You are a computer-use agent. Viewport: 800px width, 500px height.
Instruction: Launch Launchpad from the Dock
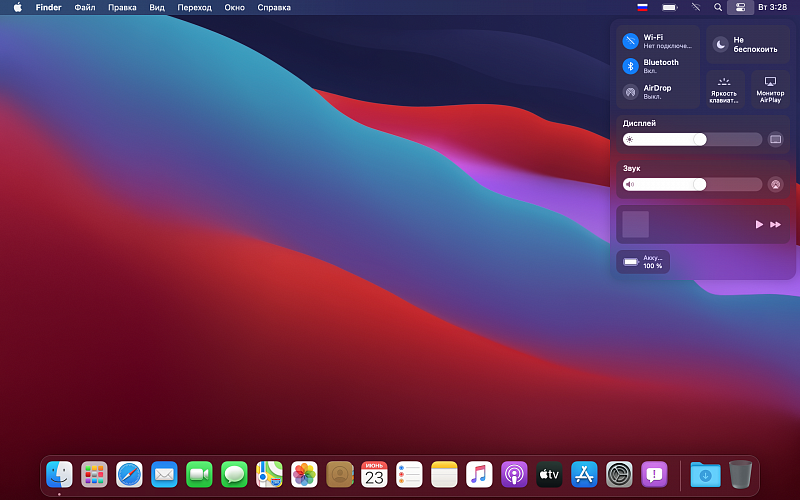94,473
